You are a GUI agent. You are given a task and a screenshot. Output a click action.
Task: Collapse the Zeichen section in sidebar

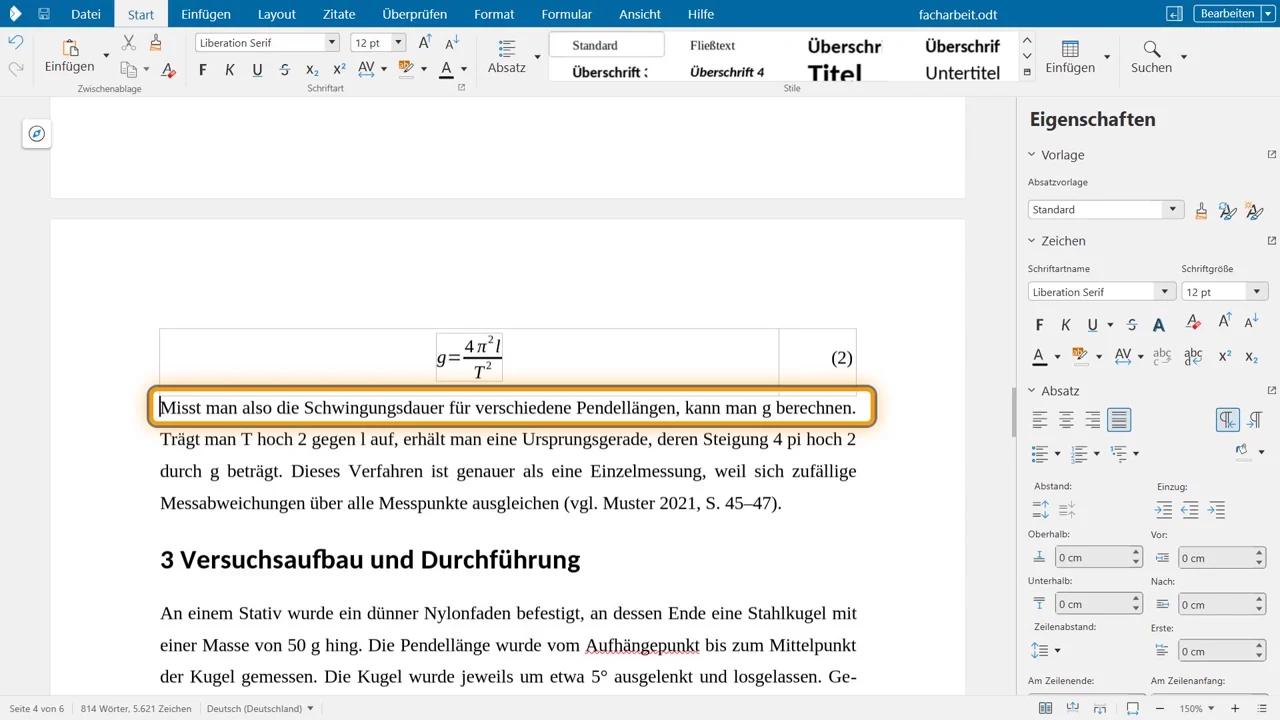[1032, 241]
